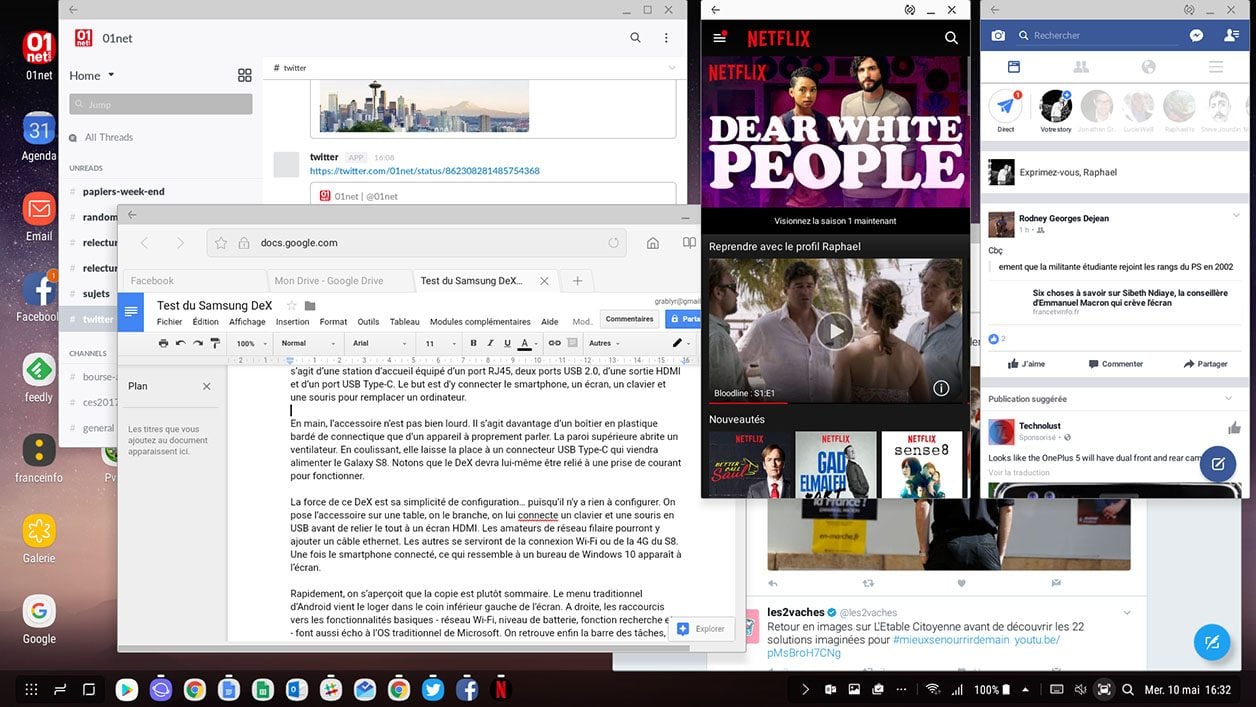The image size is (1256, 707).
Task: Open the Insertion menu in Docs
Action: (293, 322)
